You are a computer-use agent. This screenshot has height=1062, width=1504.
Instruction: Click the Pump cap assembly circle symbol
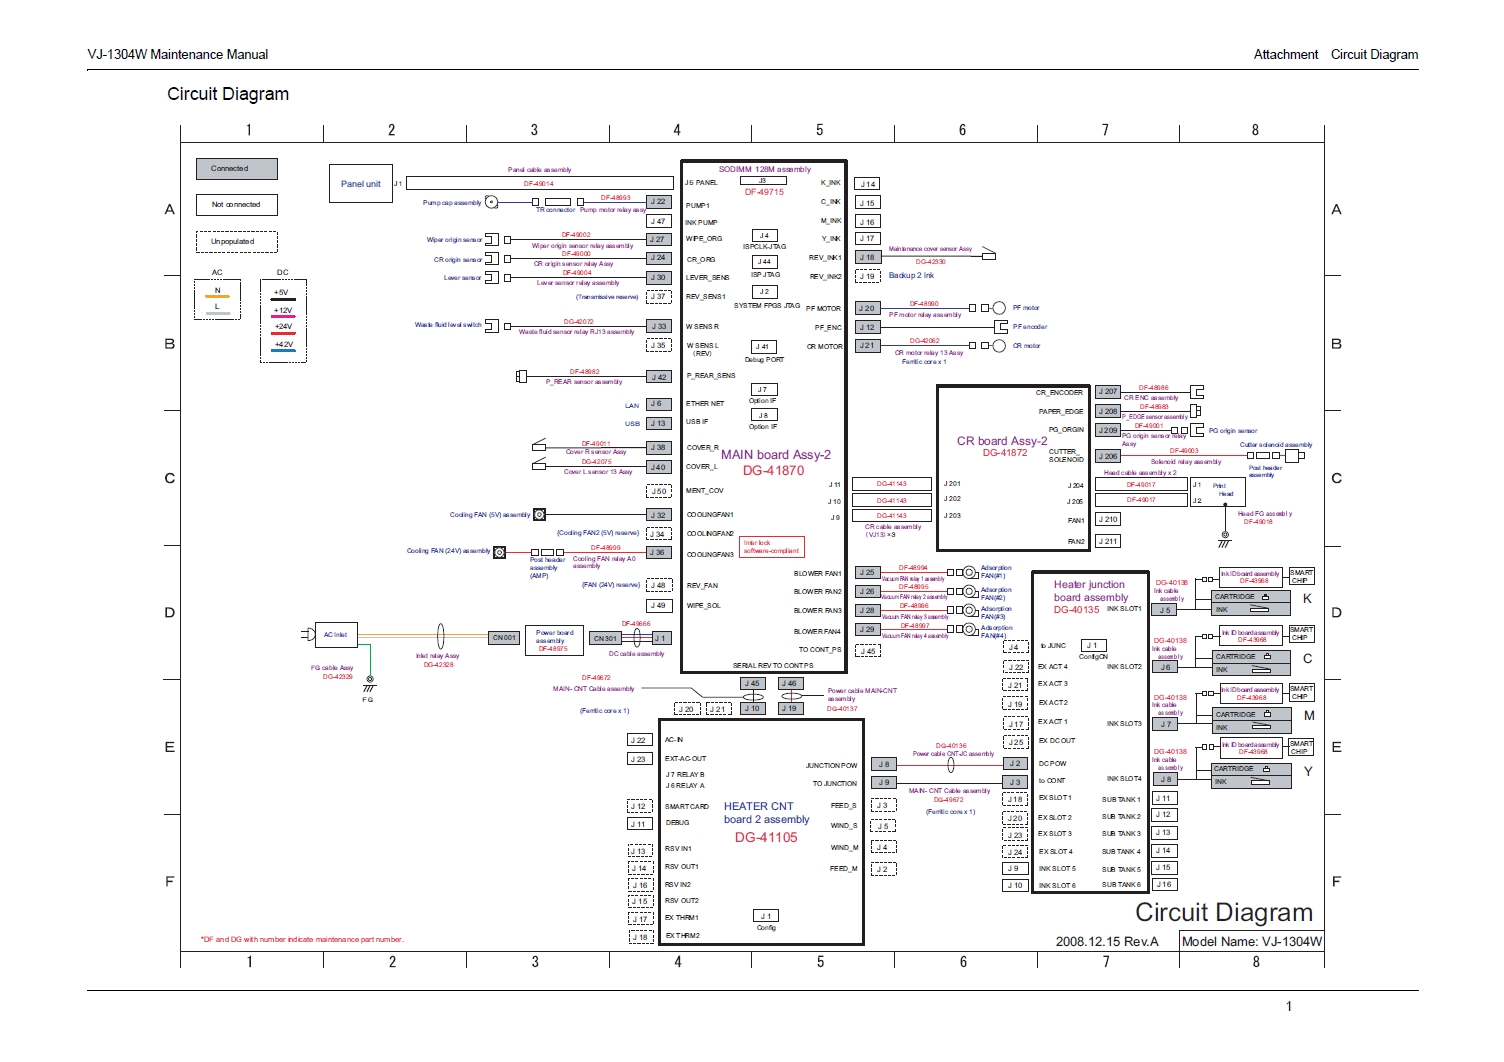point(491,202)
